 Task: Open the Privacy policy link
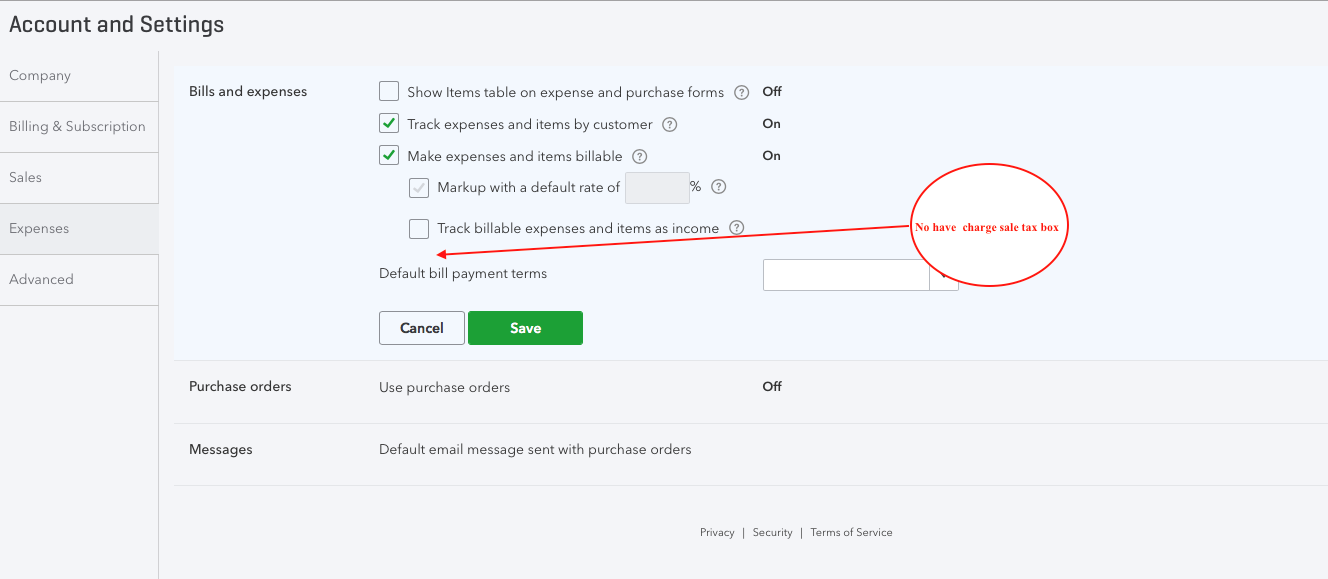point(717,532)
